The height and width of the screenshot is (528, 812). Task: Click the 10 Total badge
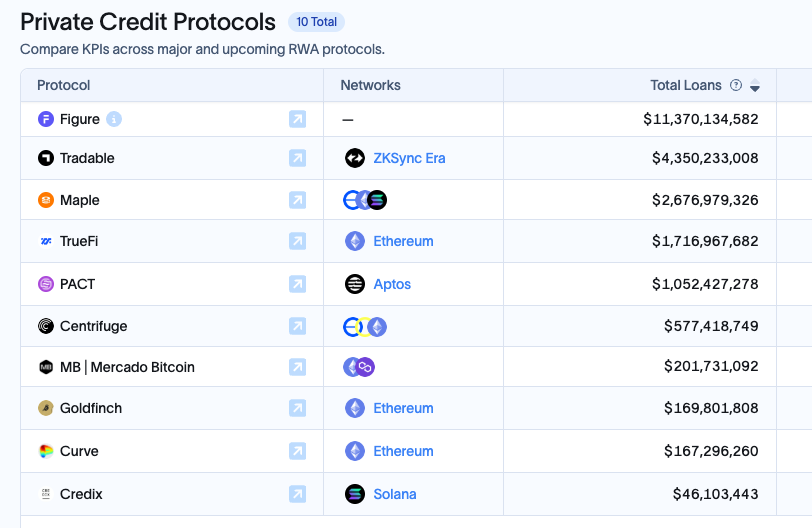tap(316, 22)
